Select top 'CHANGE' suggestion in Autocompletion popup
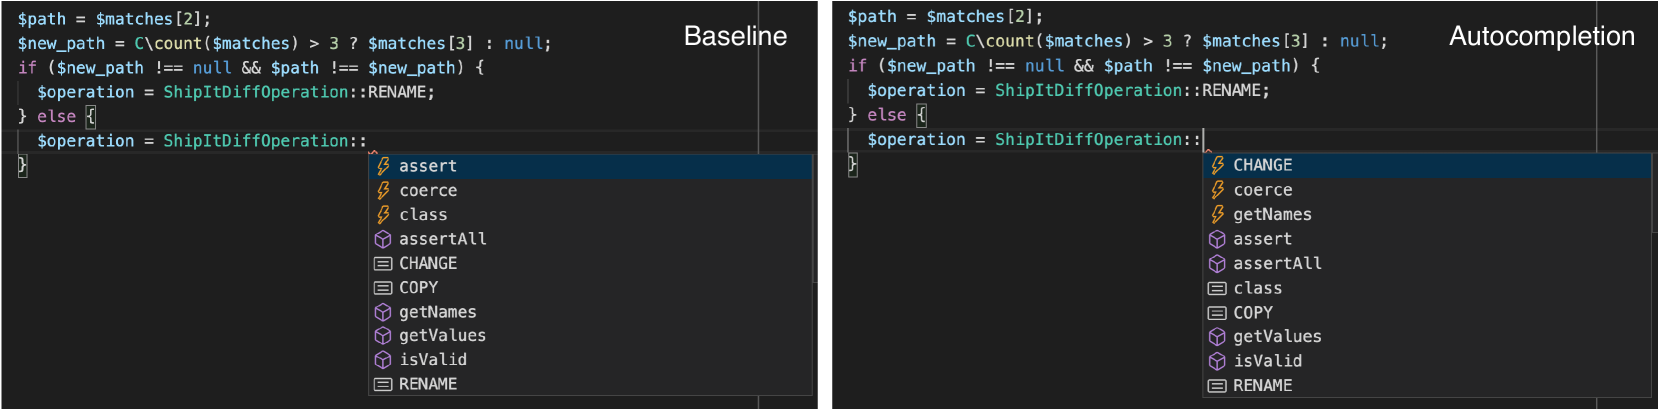The image size is (1661, 412). [1427, 165]
